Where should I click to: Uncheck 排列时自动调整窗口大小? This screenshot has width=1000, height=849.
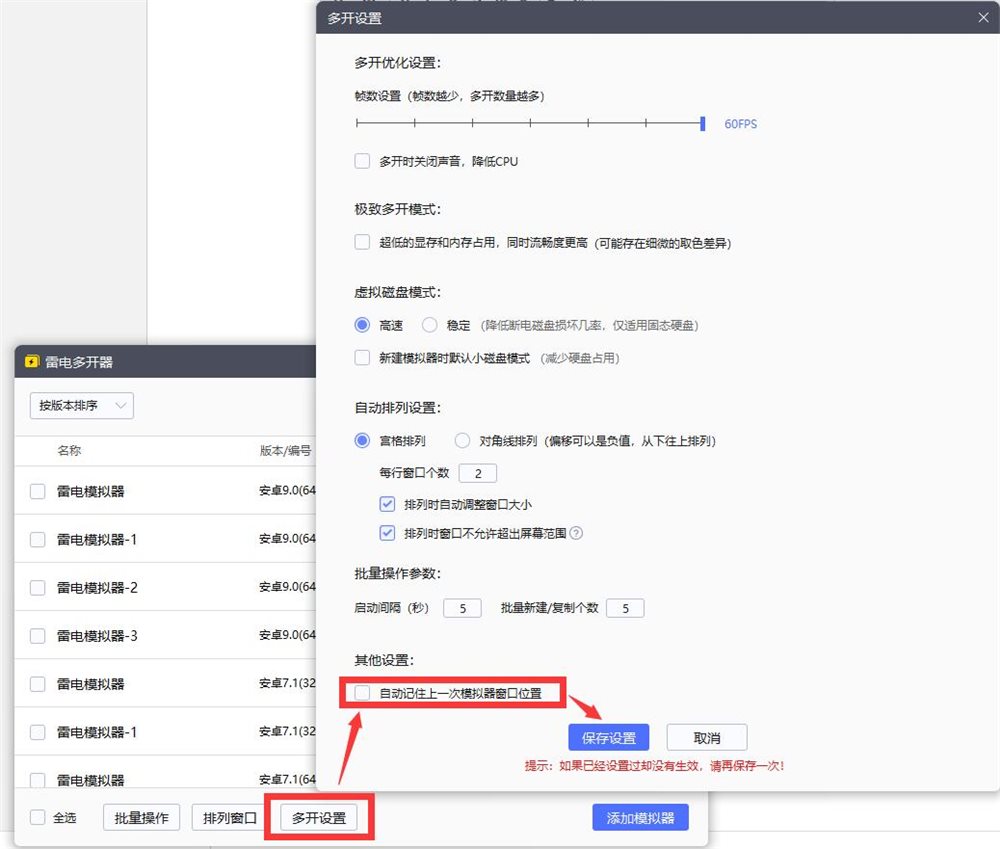coord(387,504)
